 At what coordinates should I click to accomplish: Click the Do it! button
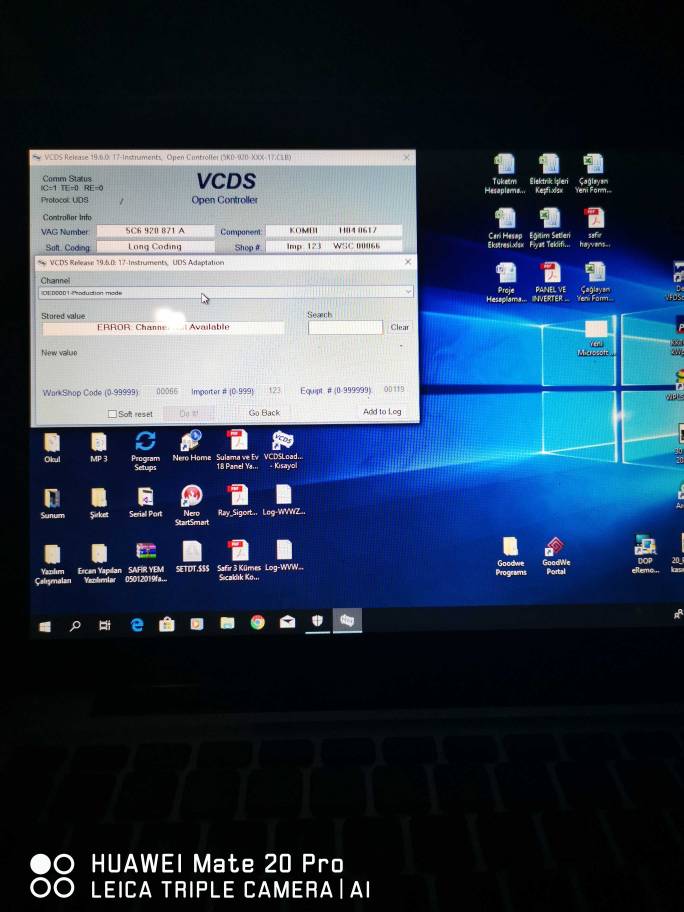(x=188, y=414)
